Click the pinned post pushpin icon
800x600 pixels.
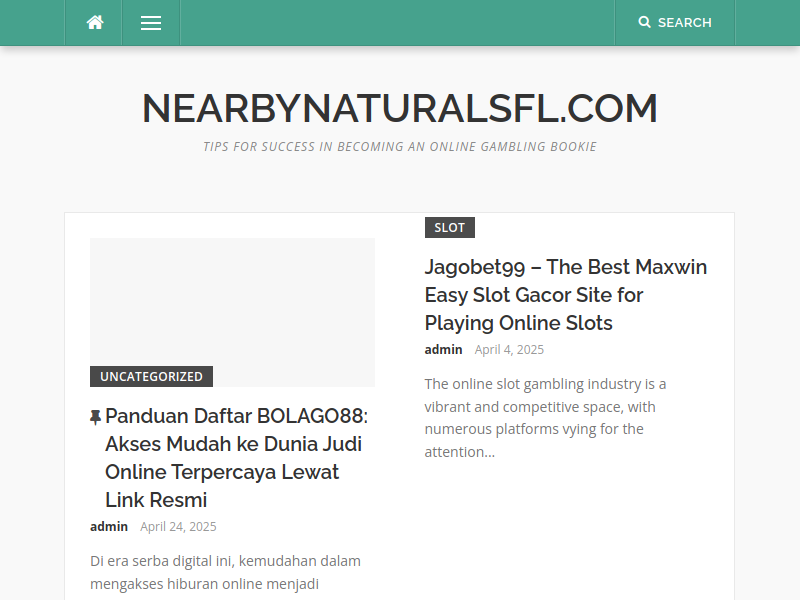coord(95,417)
